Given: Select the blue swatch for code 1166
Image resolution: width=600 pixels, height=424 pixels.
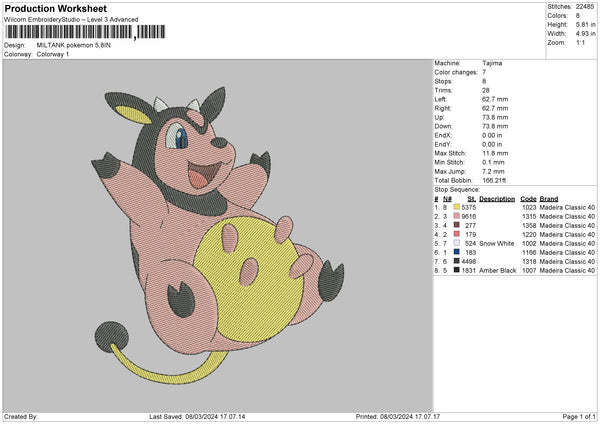Looking at the screenshot, I should click(x=457, y=252).
